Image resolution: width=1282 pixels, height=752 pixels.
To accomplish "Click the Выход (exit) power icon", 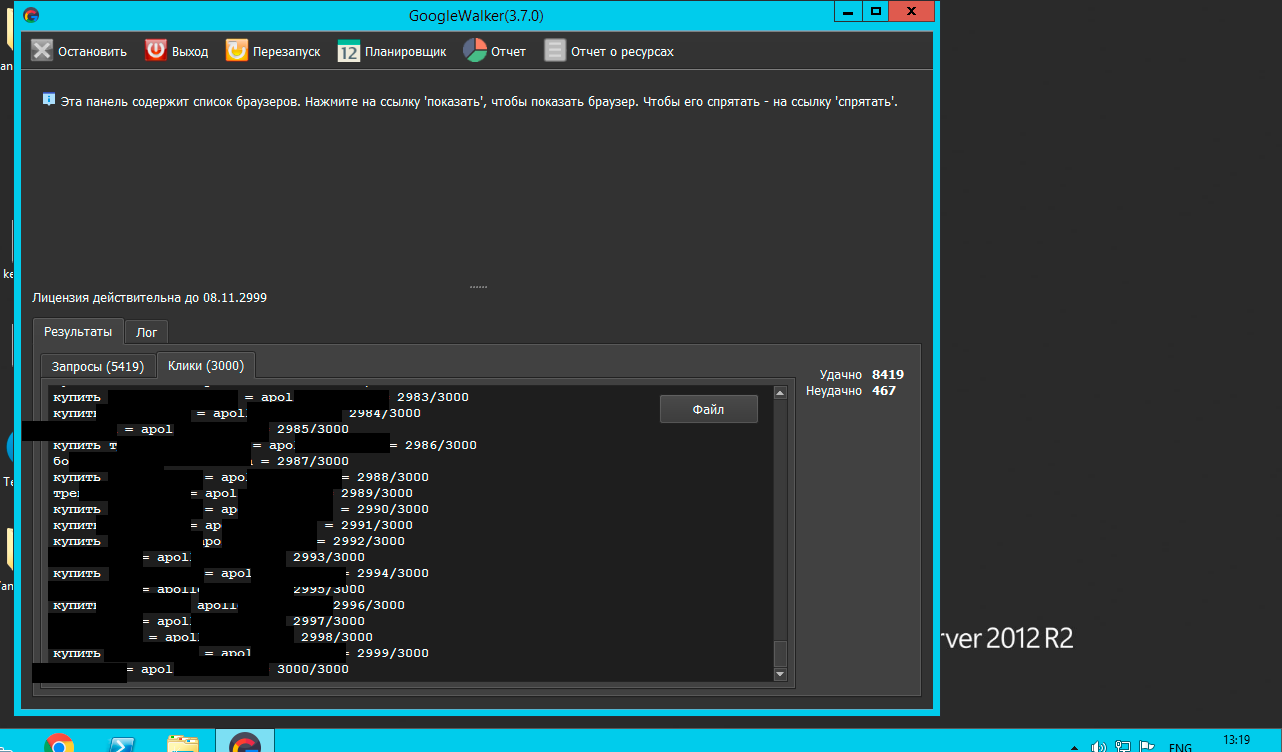I will (x=156, y=50).
